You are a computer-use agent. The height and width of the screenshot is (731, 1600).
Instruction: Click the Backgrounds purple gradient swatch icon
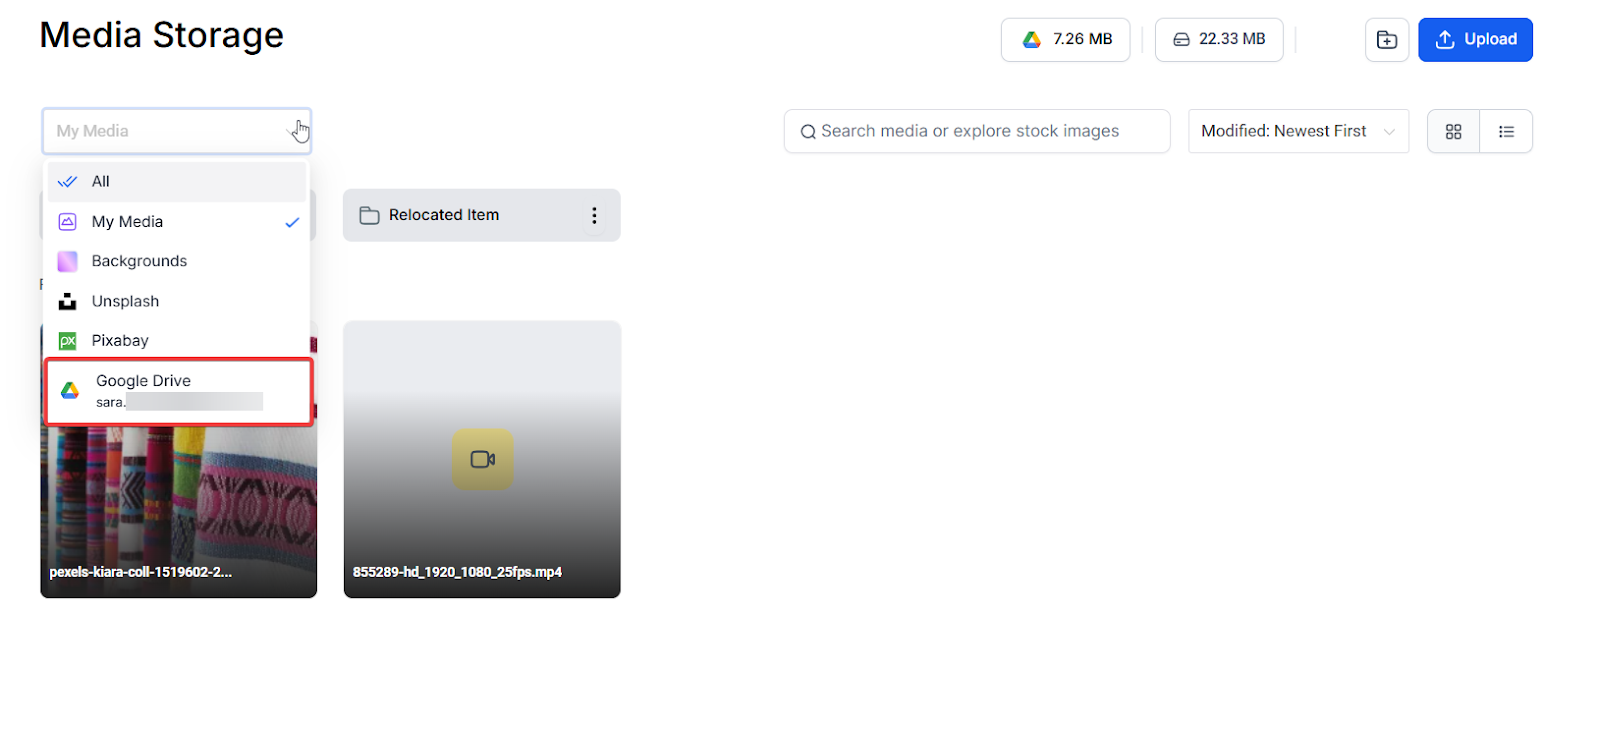coord(68,262)
